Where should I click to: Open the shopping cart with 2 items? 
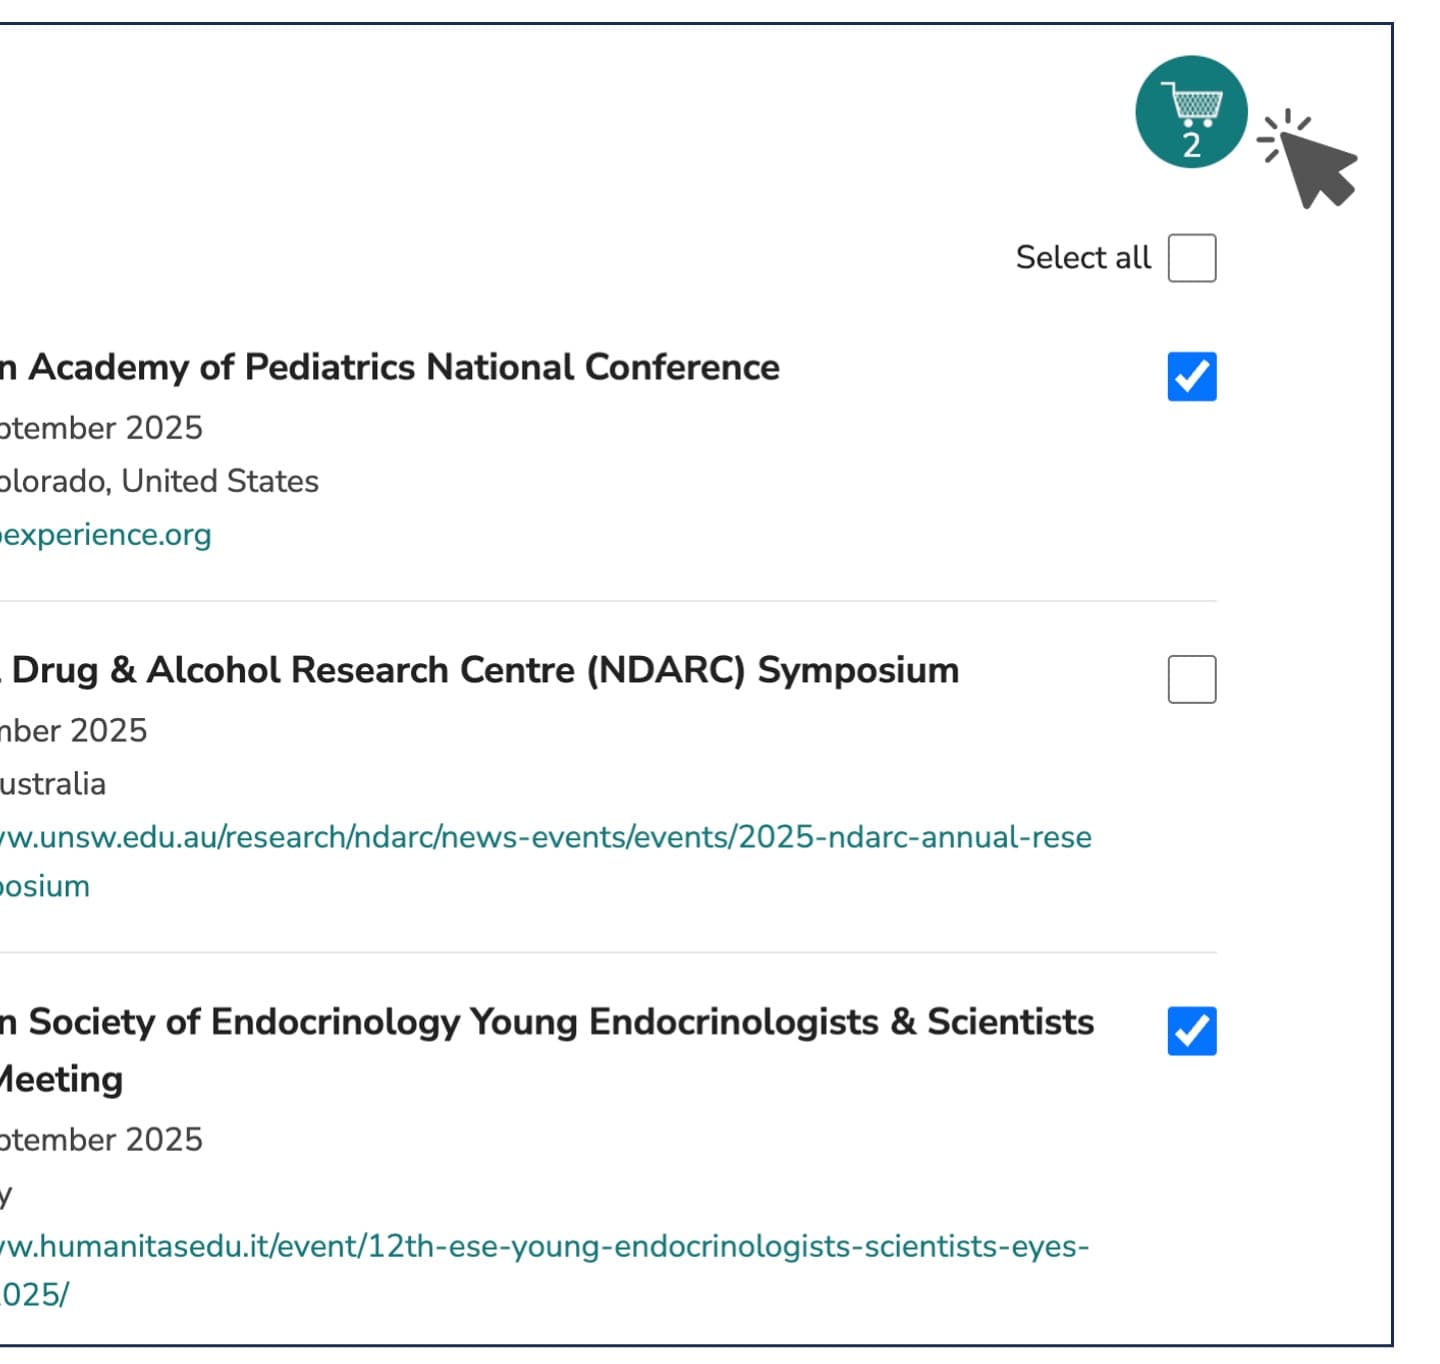1191,111
